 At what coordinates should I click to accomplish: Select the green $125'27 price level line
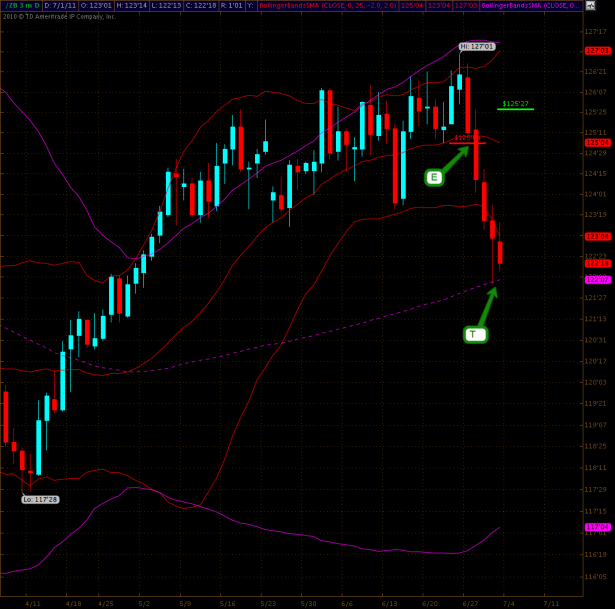click(x=516, y=108)
